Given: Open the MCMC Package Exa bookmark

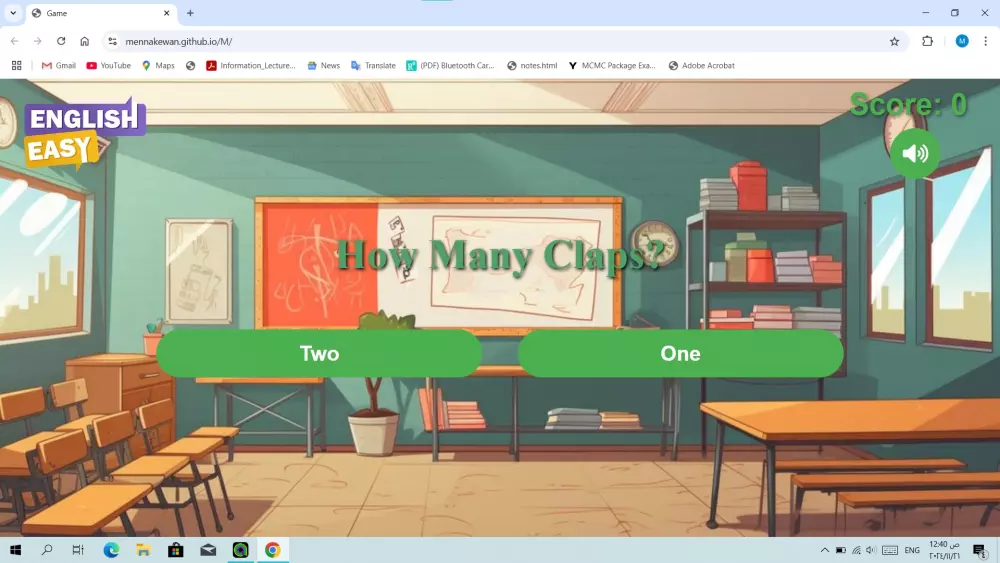Looking at the screenshot, I should coord(612,66).
